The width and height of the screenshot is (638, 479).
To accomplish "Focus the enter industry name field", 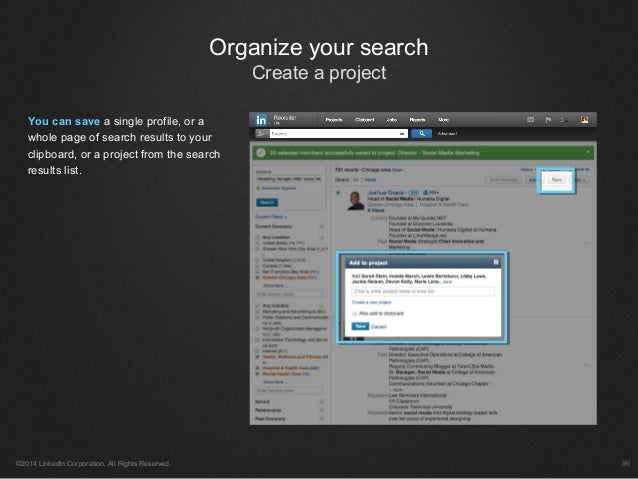I will coord(289,390).
